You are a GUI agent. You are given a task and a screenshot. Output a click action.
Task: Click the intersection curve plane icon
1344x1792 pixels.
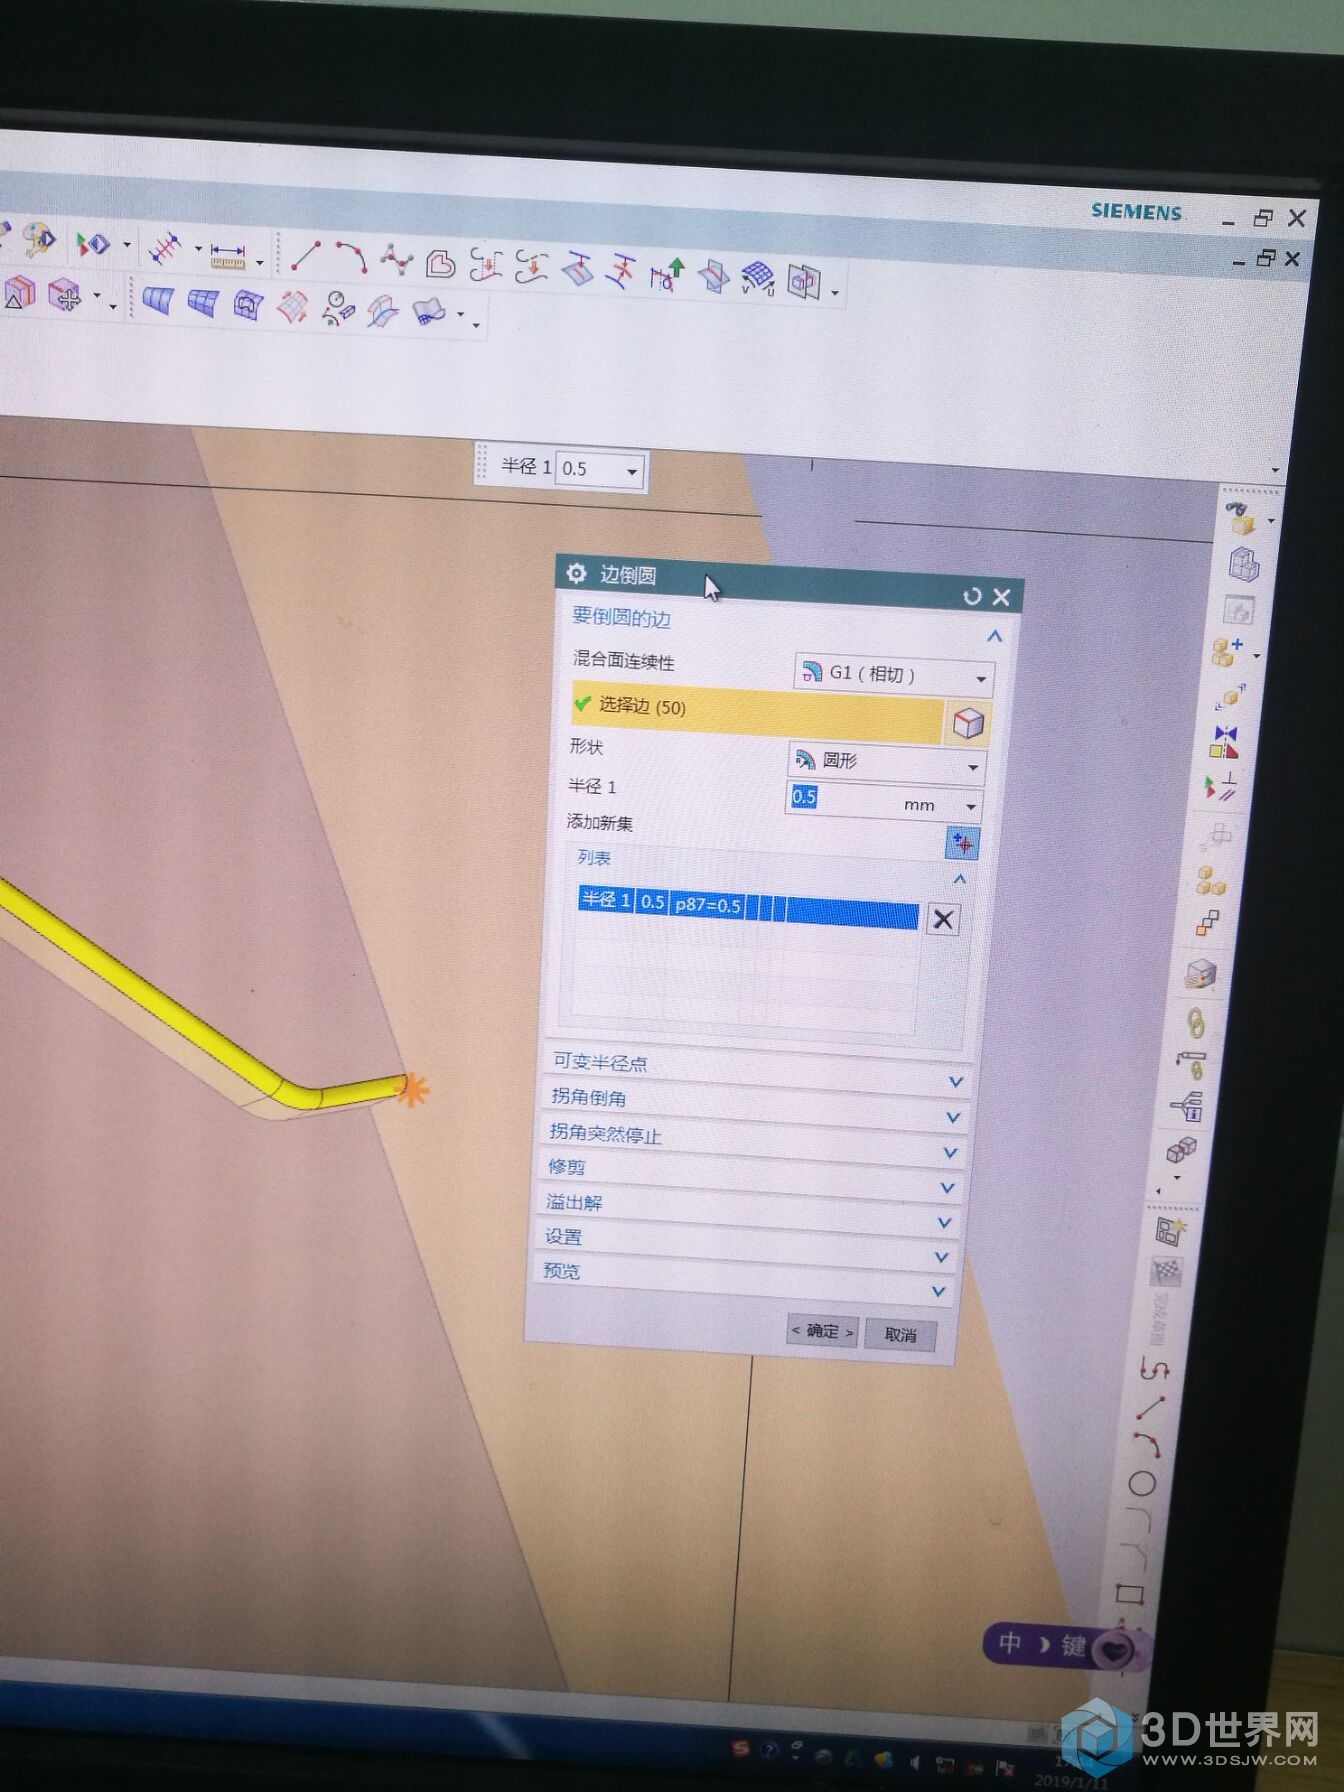(713, 275)
